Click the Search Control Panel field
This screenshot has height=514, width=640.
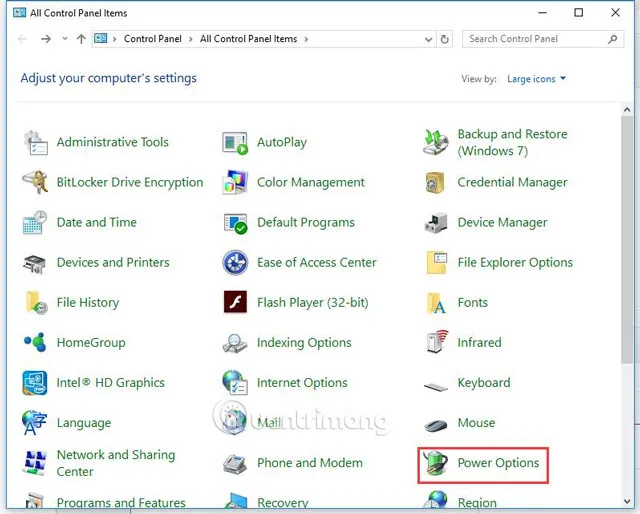pos(535,39)
